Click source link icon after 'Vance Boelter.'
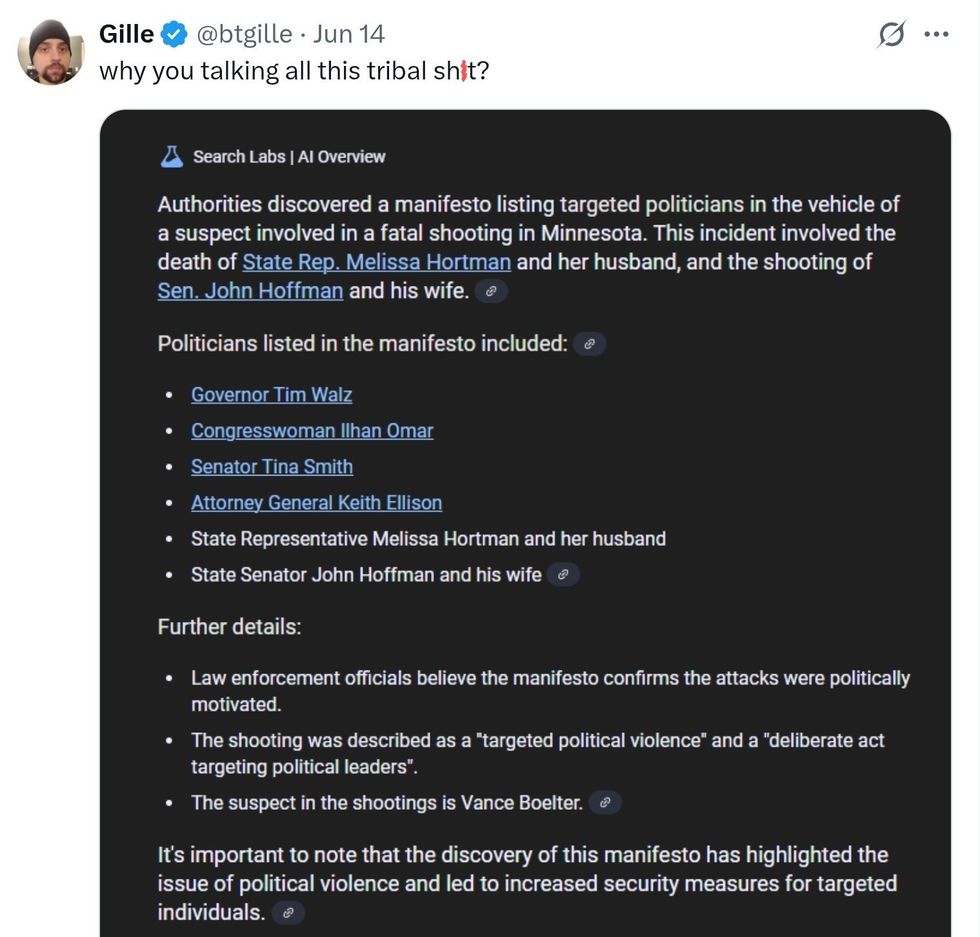 point(605,803)
